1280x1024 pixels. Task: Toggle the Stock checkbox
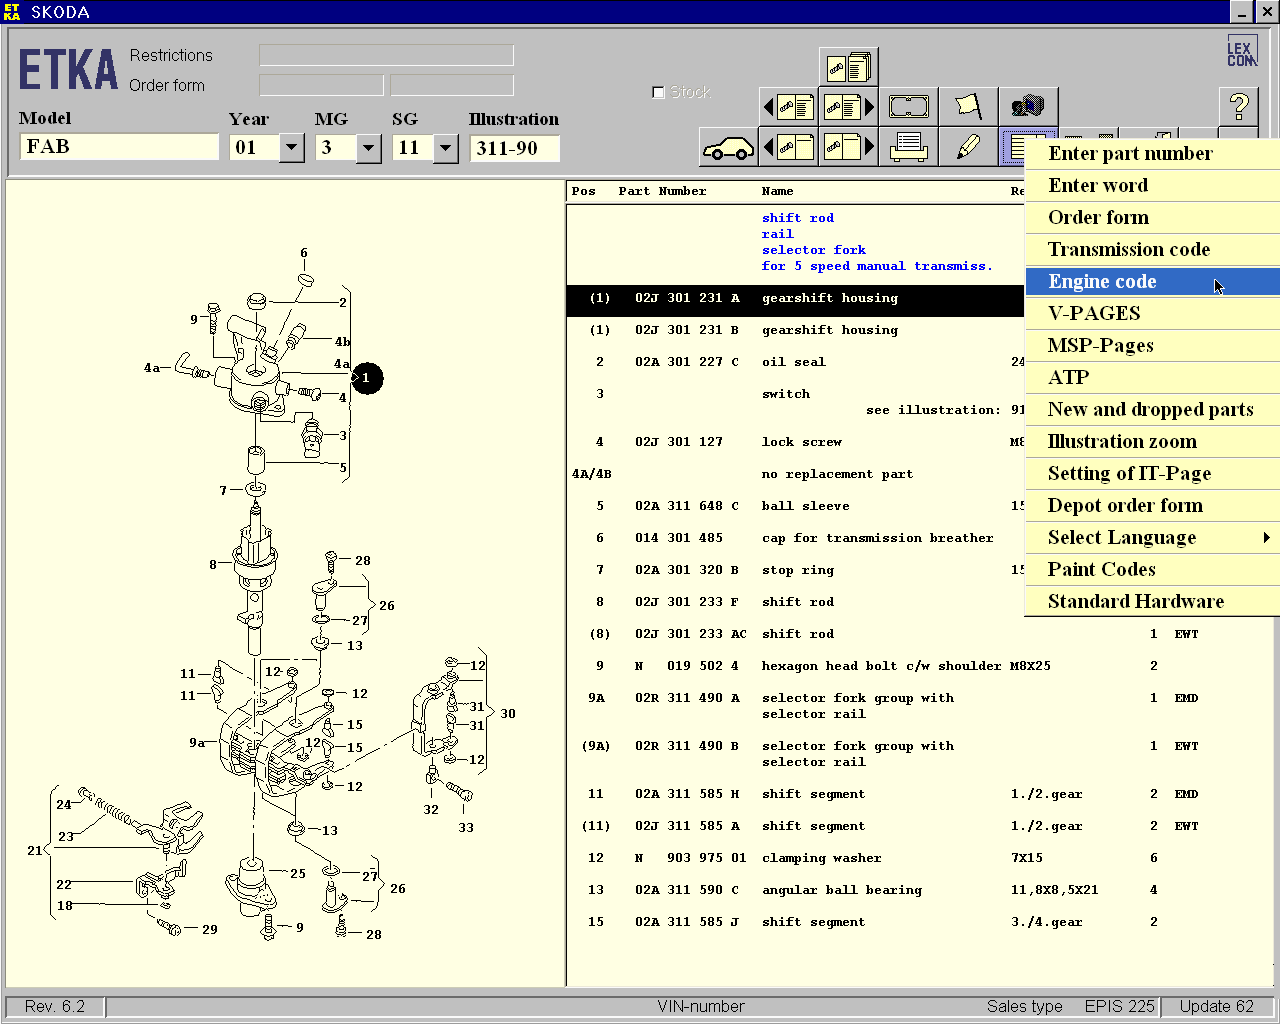(658, 92)
